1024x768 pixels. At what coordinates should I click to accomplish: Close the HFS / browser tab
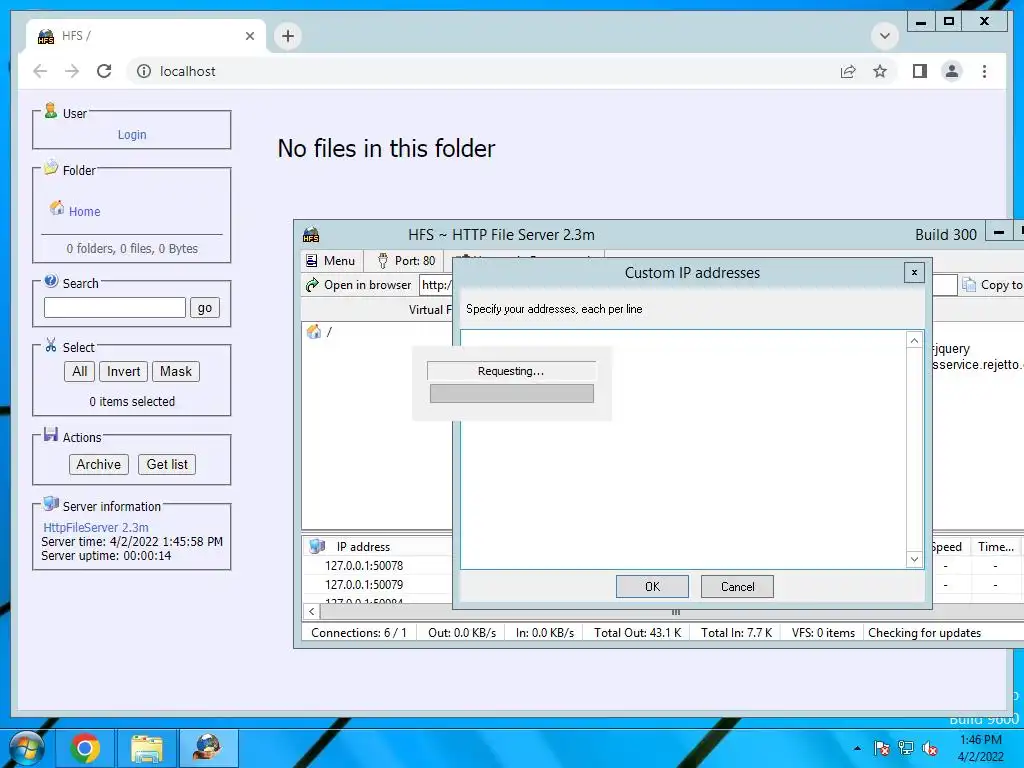[x=249, y=36]
